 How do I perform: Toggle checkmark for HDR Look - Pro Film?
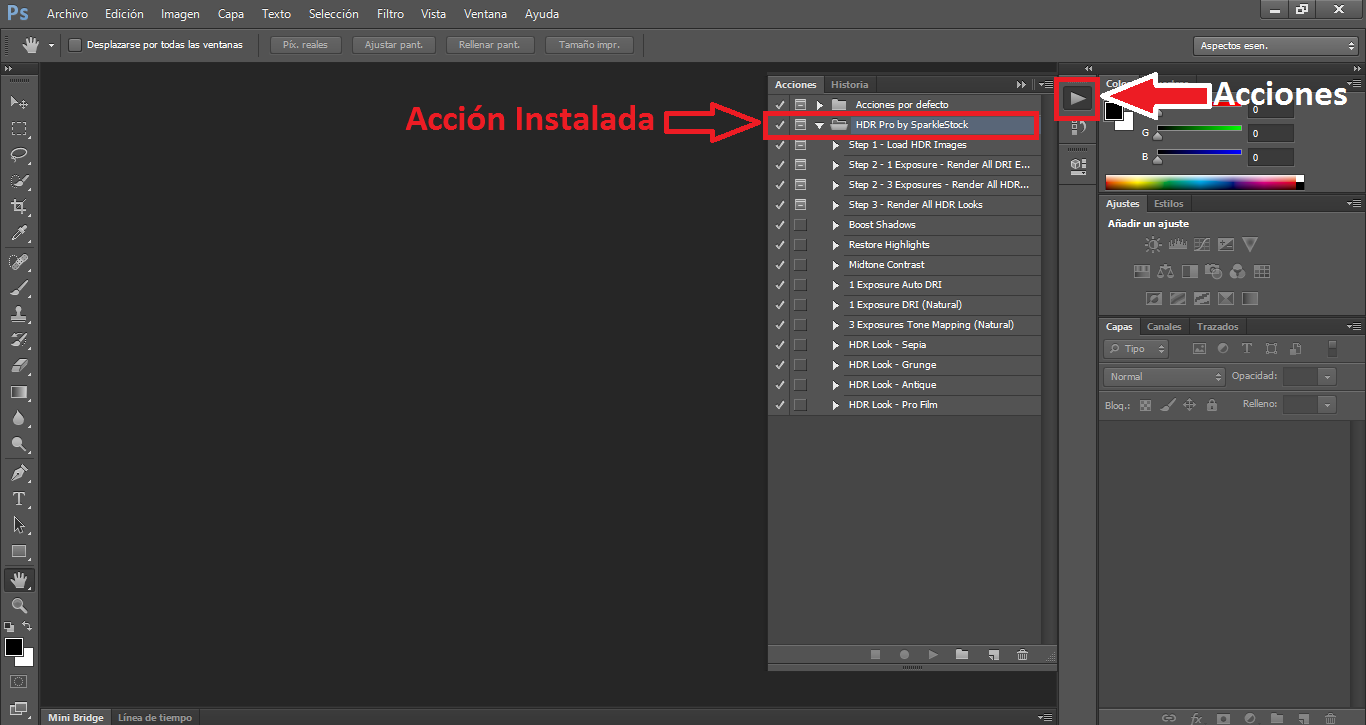(x=780, y=405)
